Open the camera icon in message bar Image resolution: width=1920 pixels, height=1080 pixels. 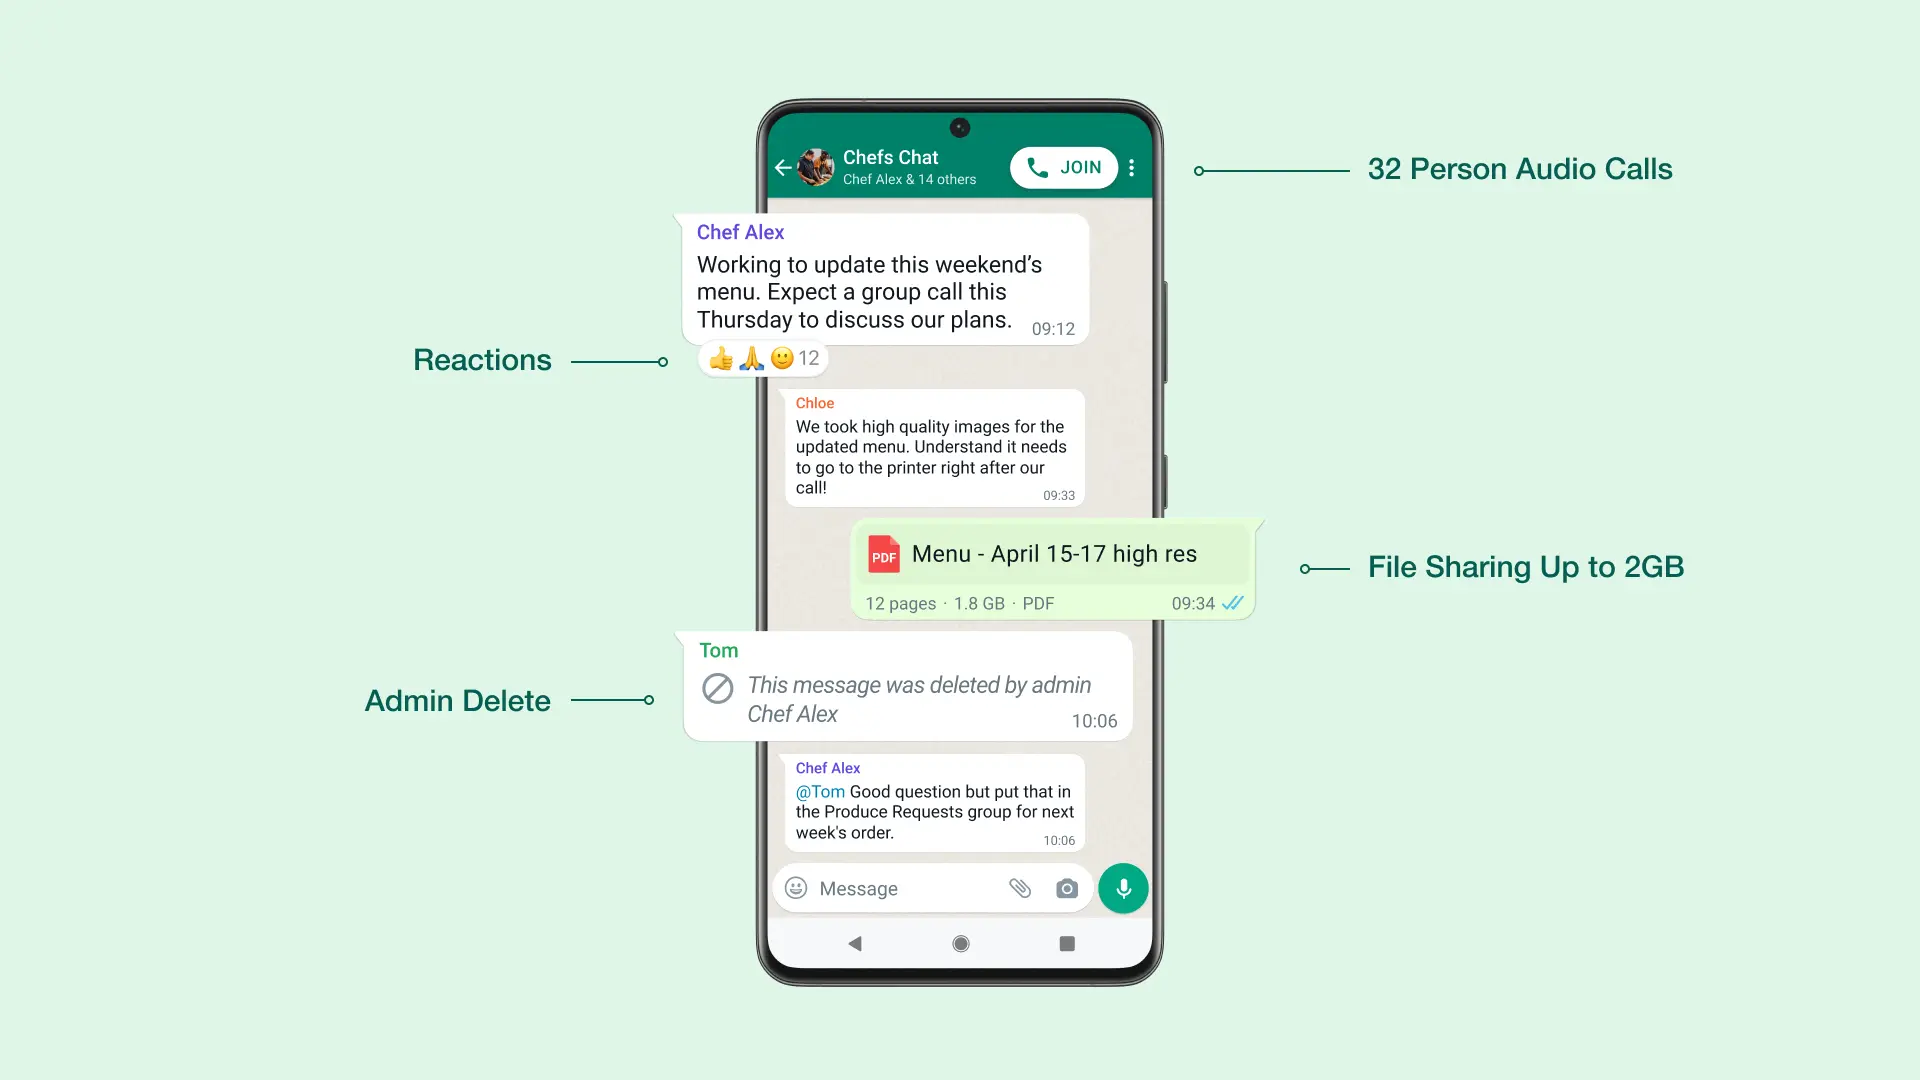point(1068,887)
